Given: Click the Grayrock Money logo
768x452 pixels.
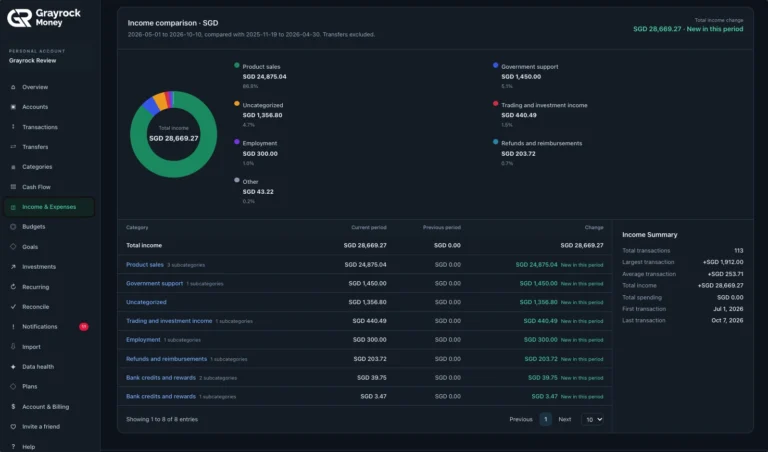Looking at the screenshot, I should tap(44, 18).
